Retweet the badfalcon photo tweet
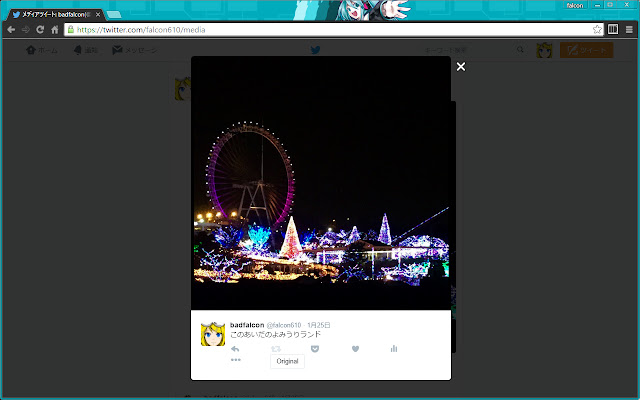640x400 pixels. [x=276, y=349]
